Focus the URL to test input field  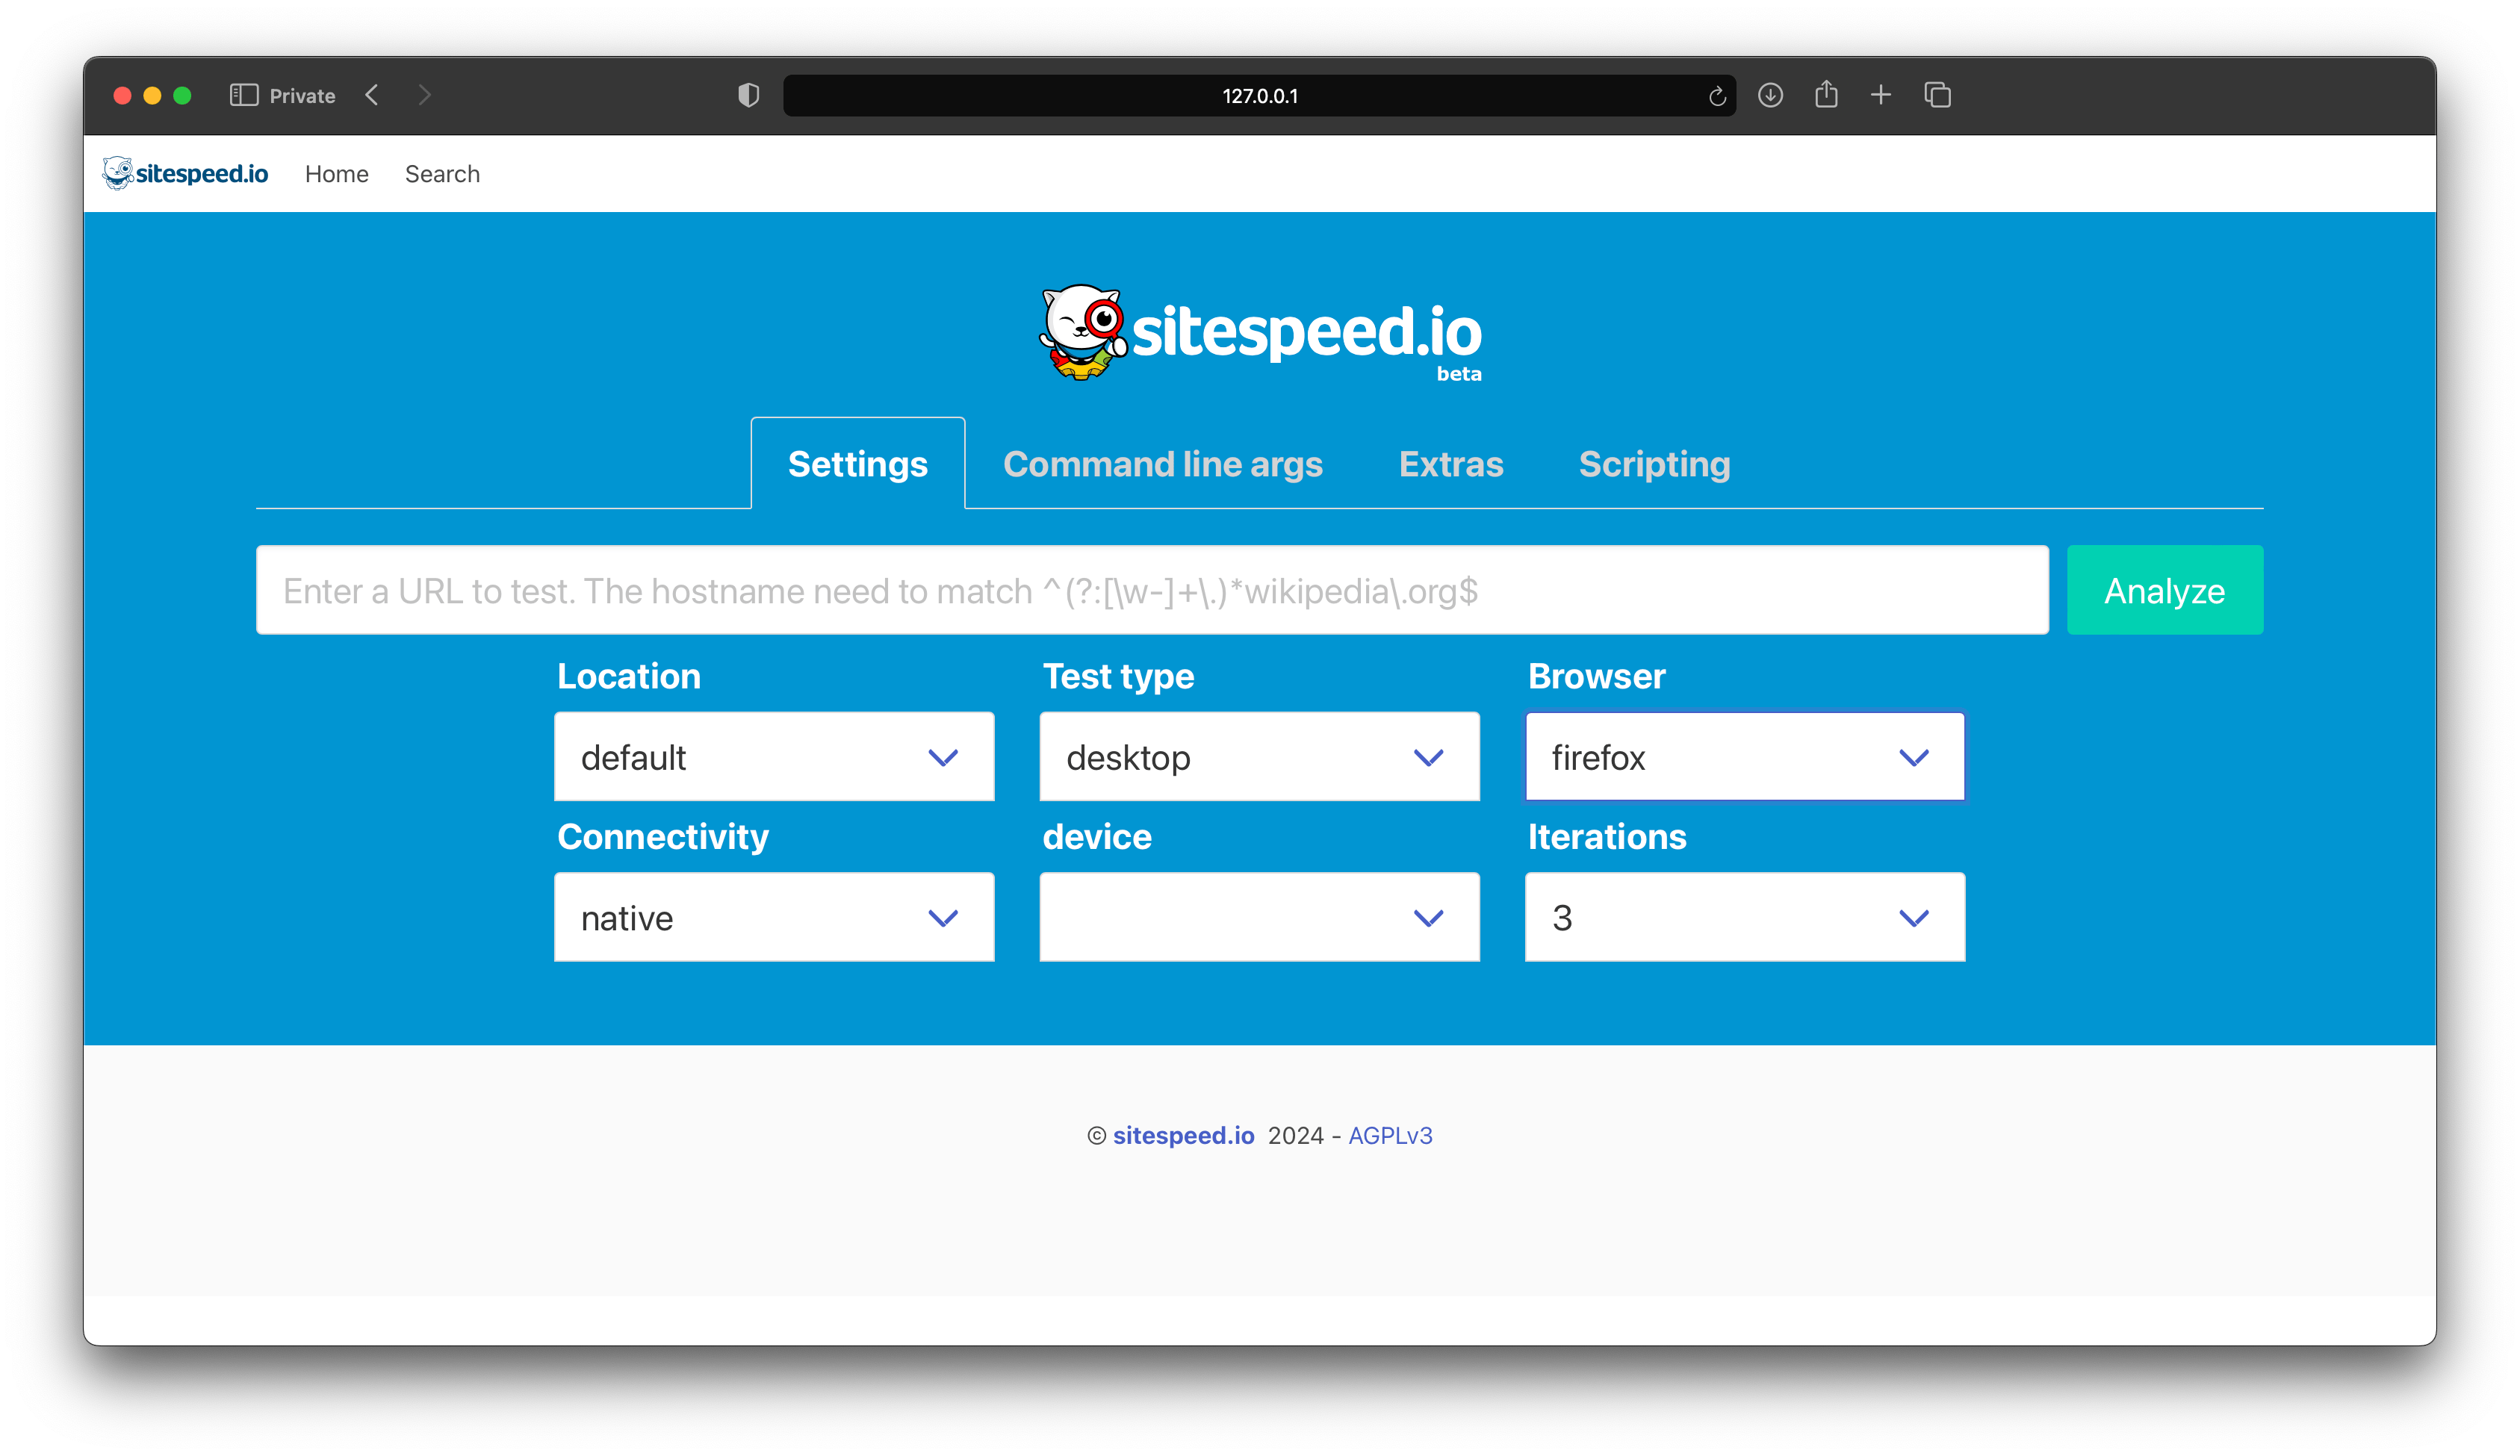[1152, 590]
